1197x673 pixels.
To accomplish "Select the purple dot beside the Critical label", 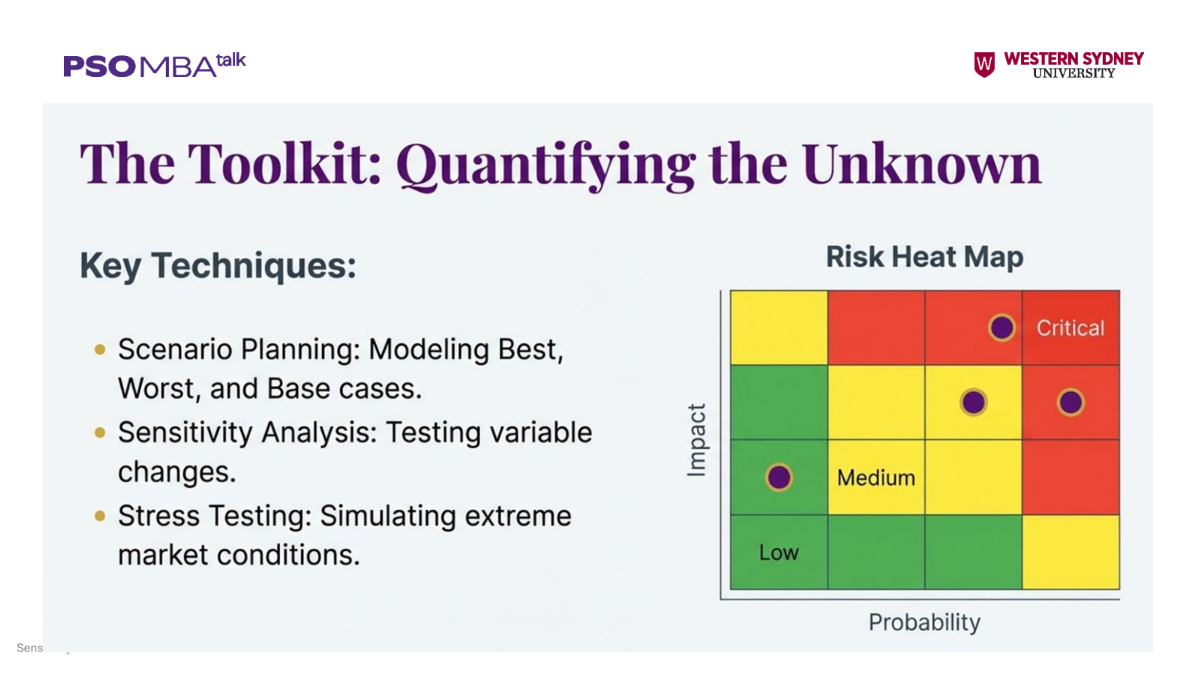I will point(1001,327).
